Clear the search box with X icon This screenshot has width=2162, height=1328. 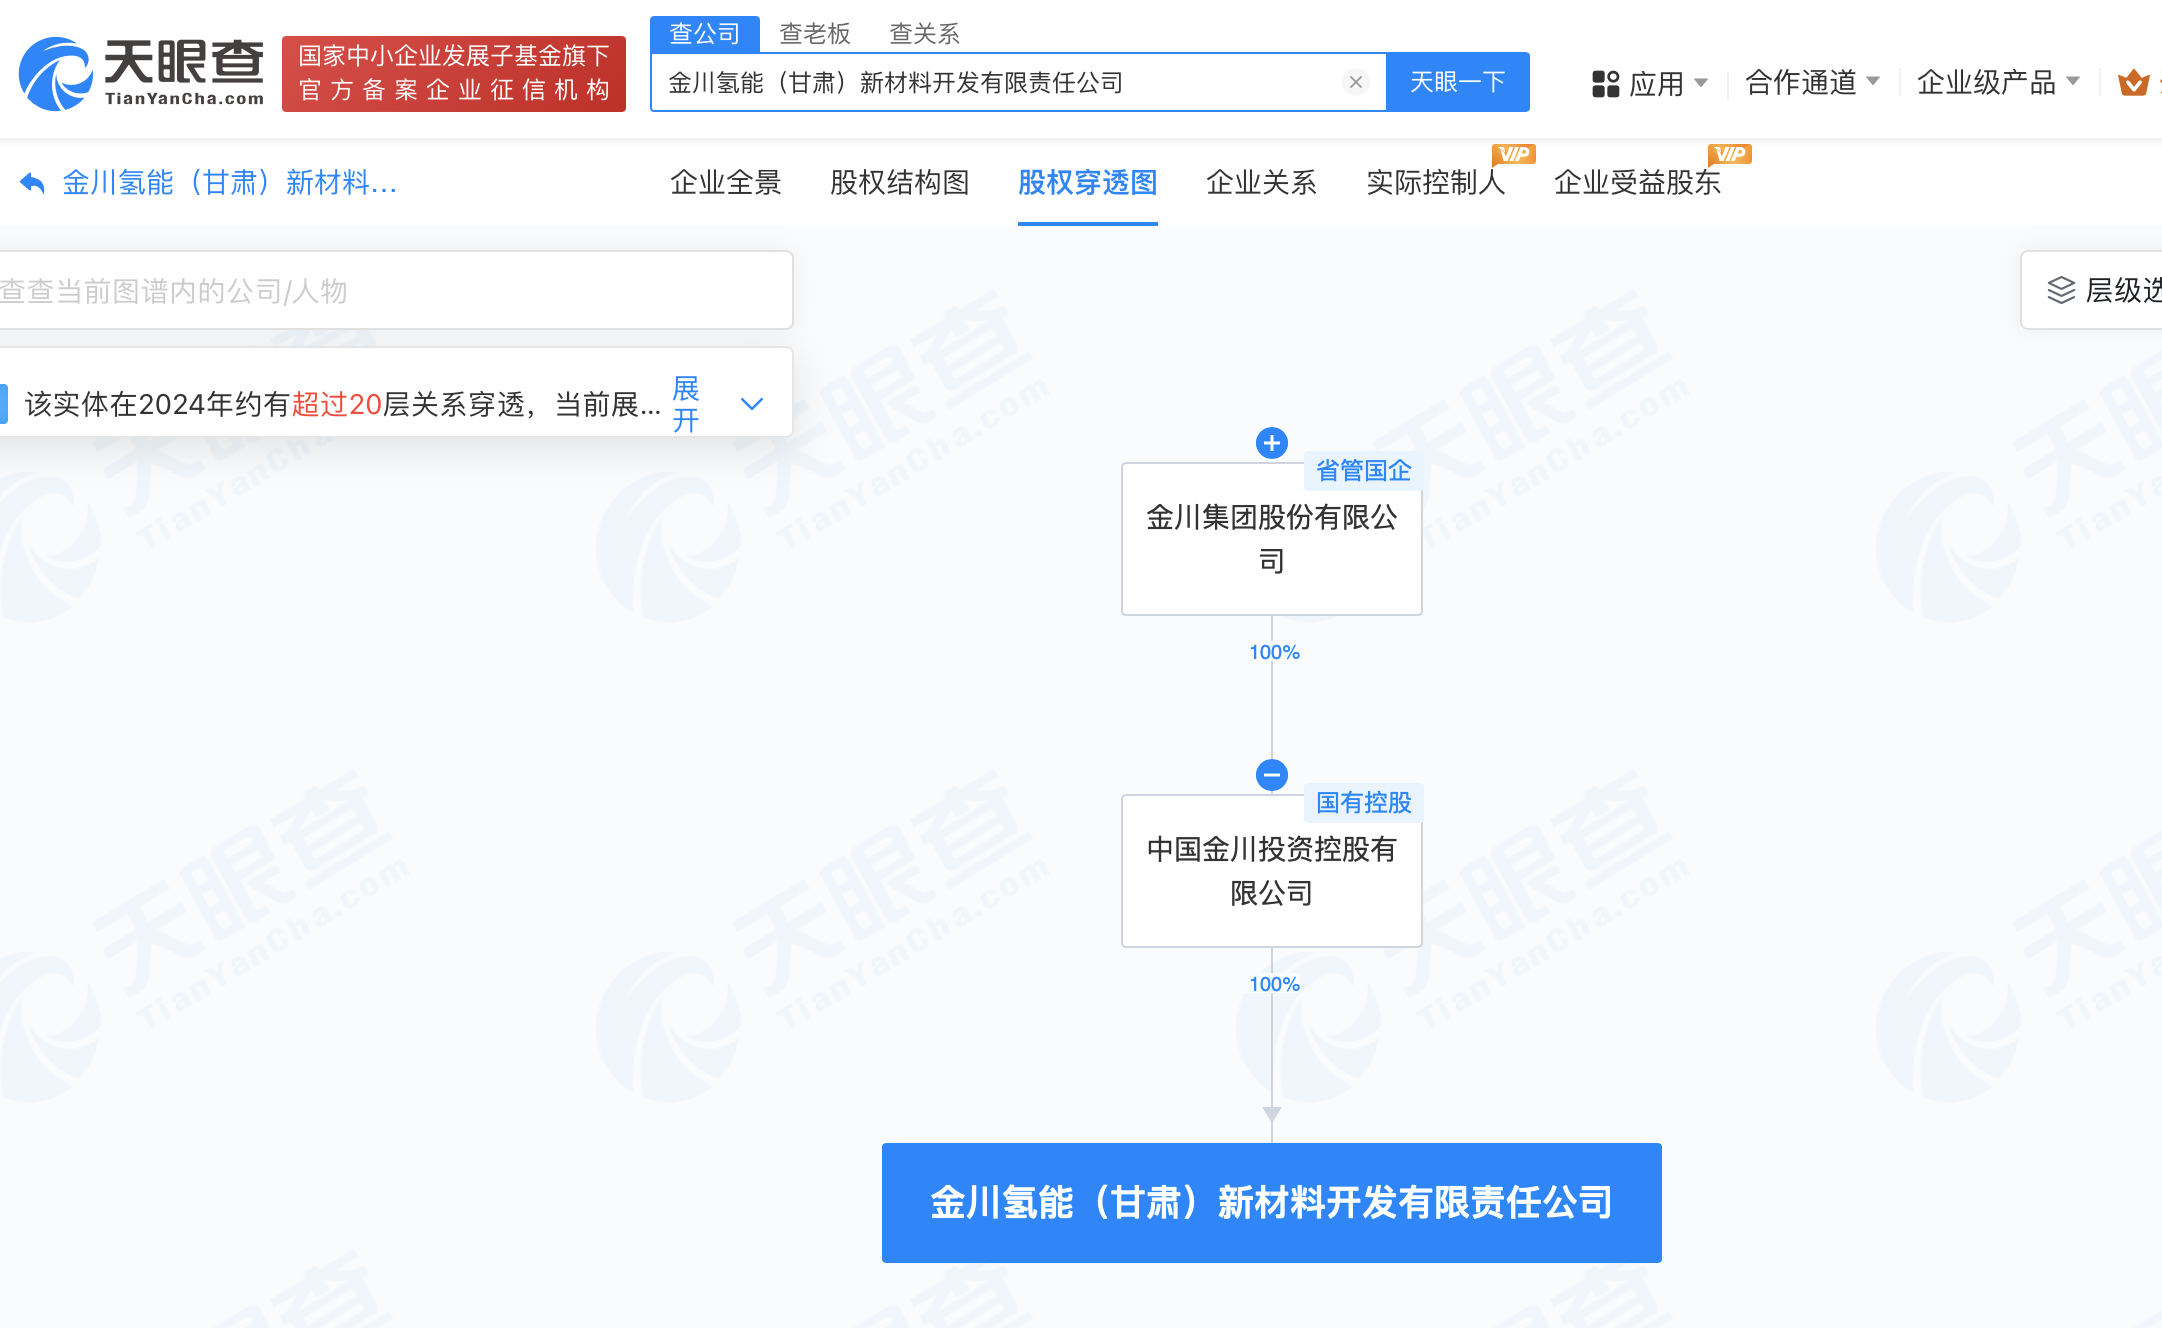pos(1355,82)
